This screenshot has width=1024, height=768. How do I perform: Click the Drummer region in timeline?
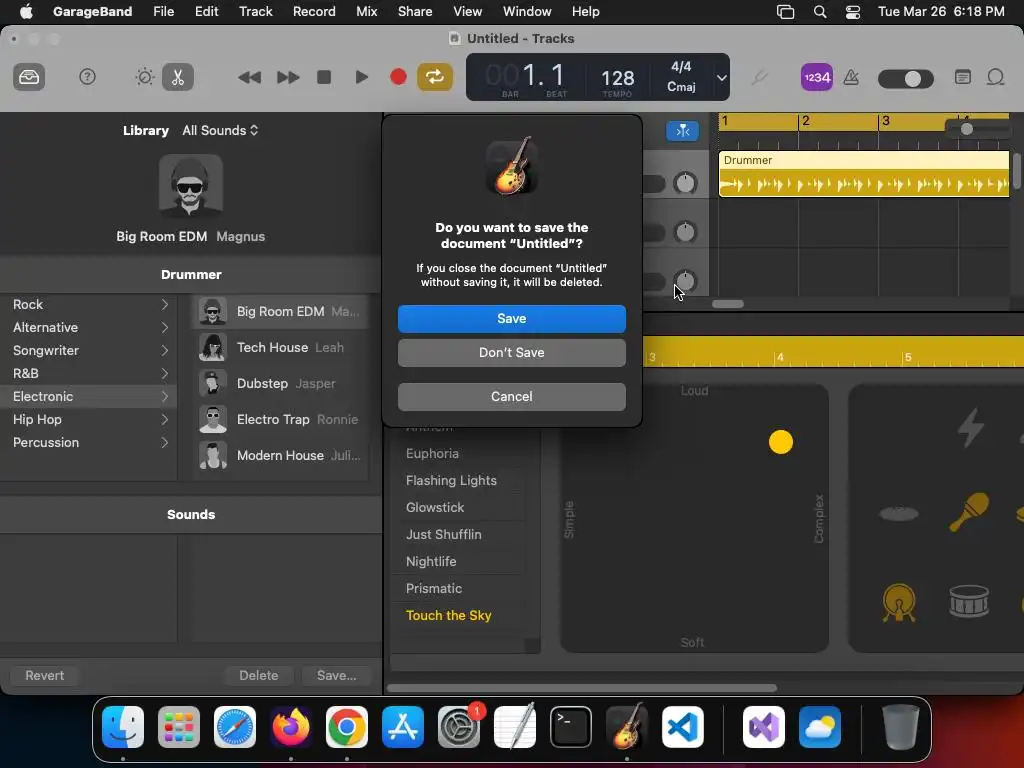(863, 174)
